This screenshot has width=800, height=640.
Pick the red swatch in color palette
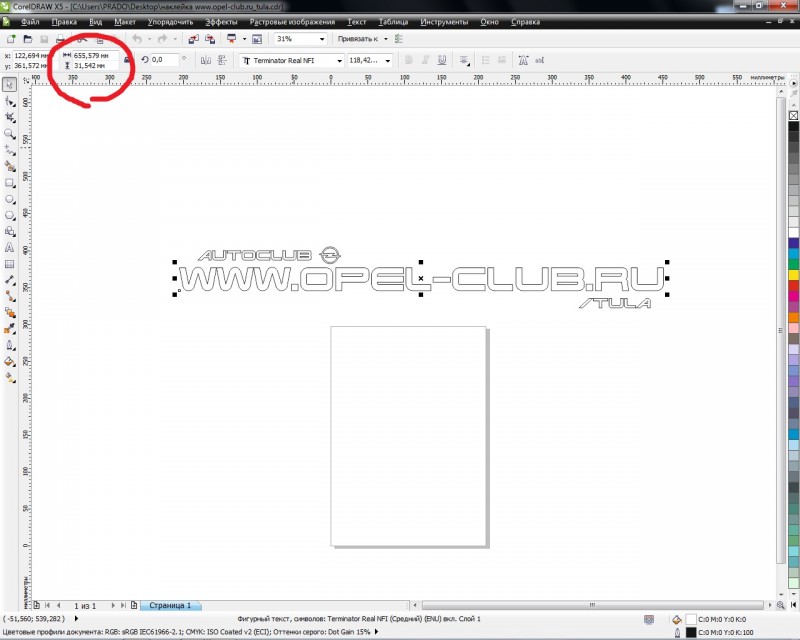793,287
